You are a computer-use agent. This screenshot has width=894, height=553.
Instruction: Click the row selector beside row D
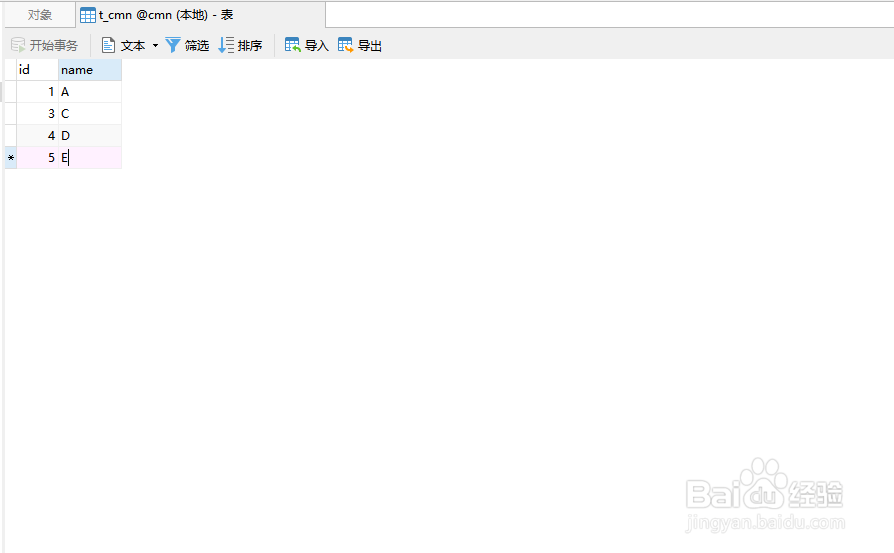click(x=11, y=136)
